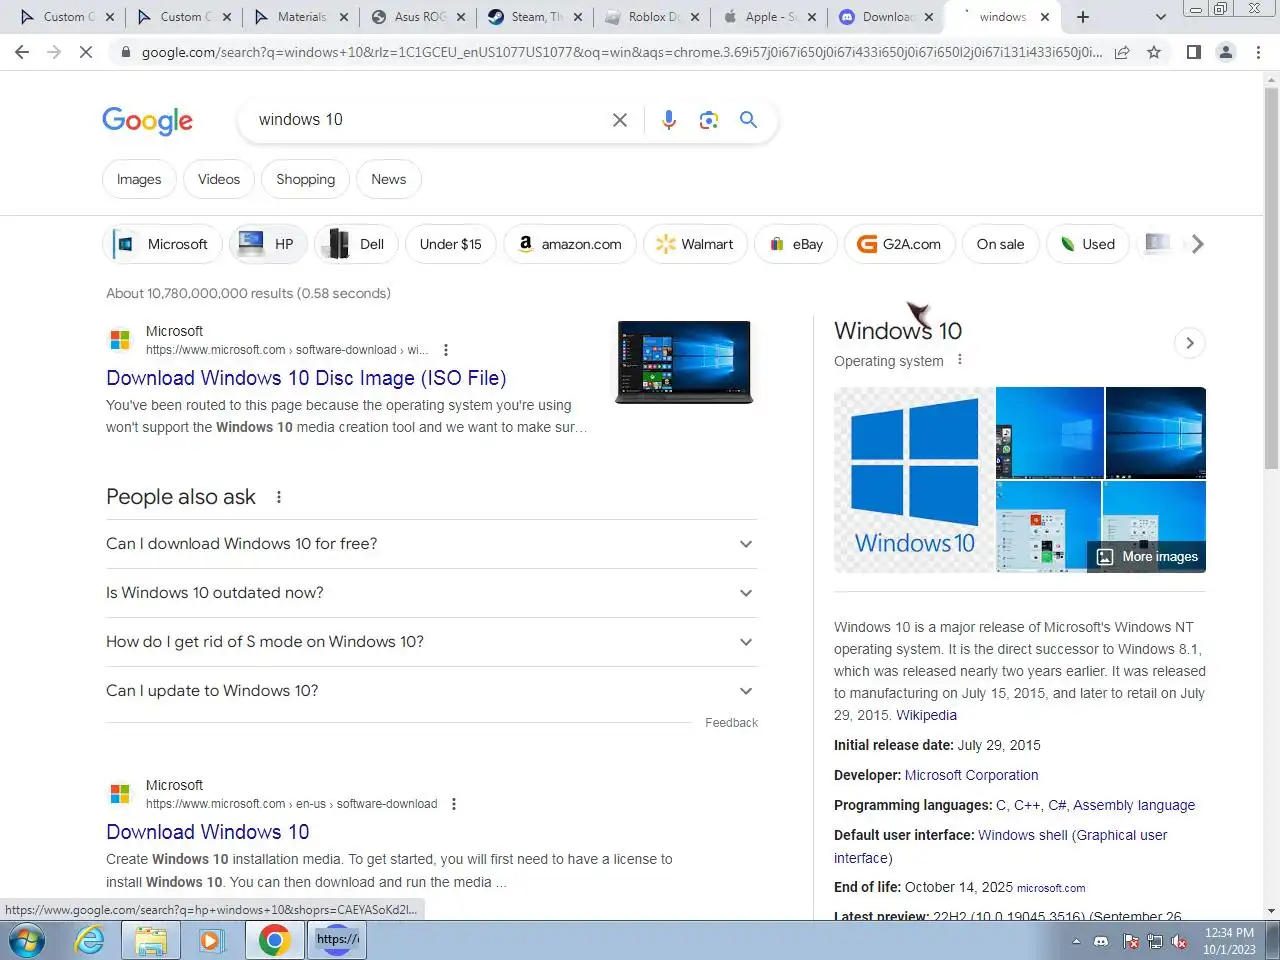
Task: Click the muted volume tray icon
Action: (x=1179, y=942)
